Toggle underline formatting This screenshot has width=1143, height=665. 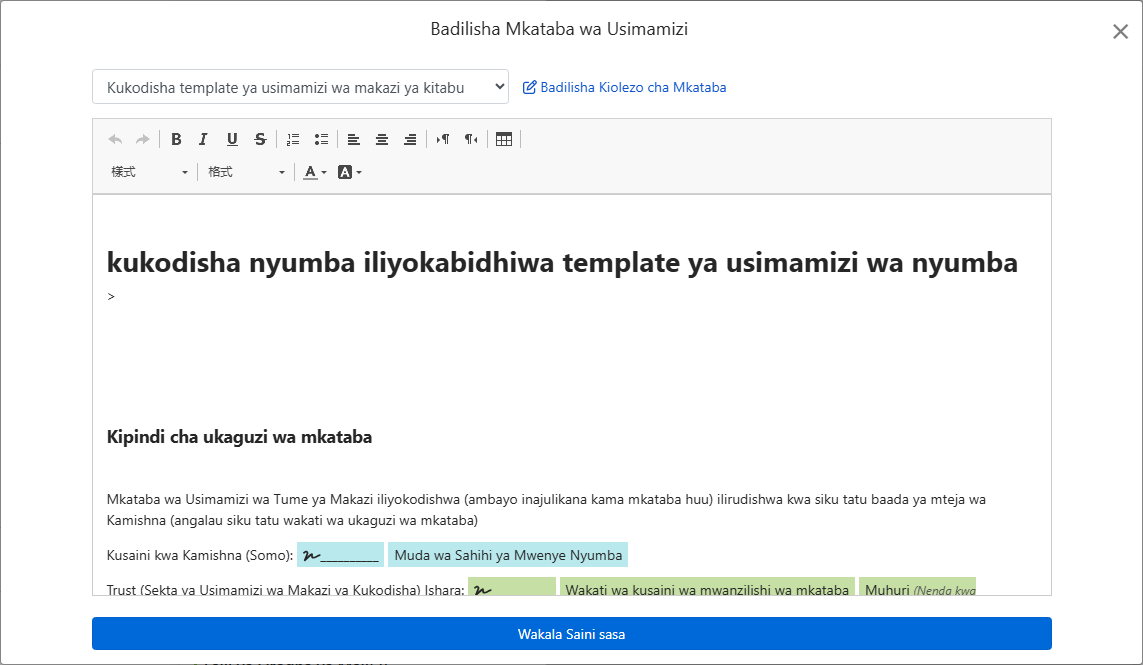coord(232,139)
